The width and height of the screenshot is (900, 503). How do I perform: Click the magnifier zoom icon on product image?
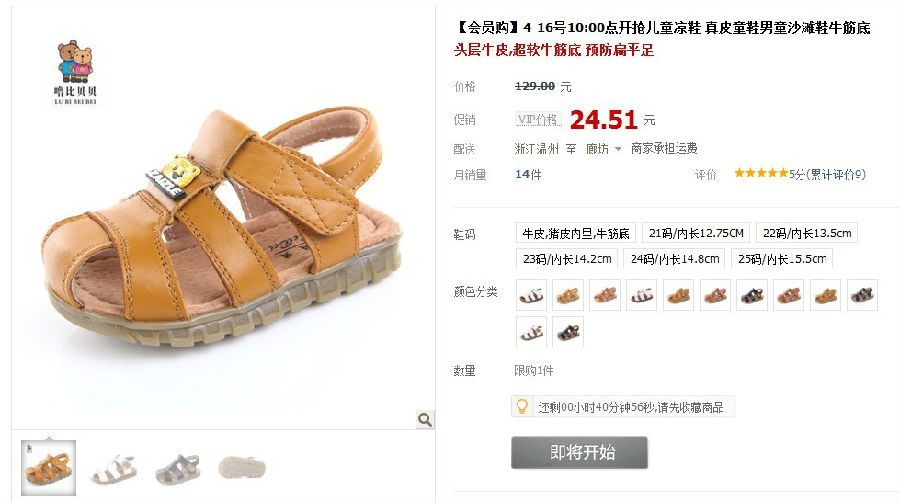425,420
